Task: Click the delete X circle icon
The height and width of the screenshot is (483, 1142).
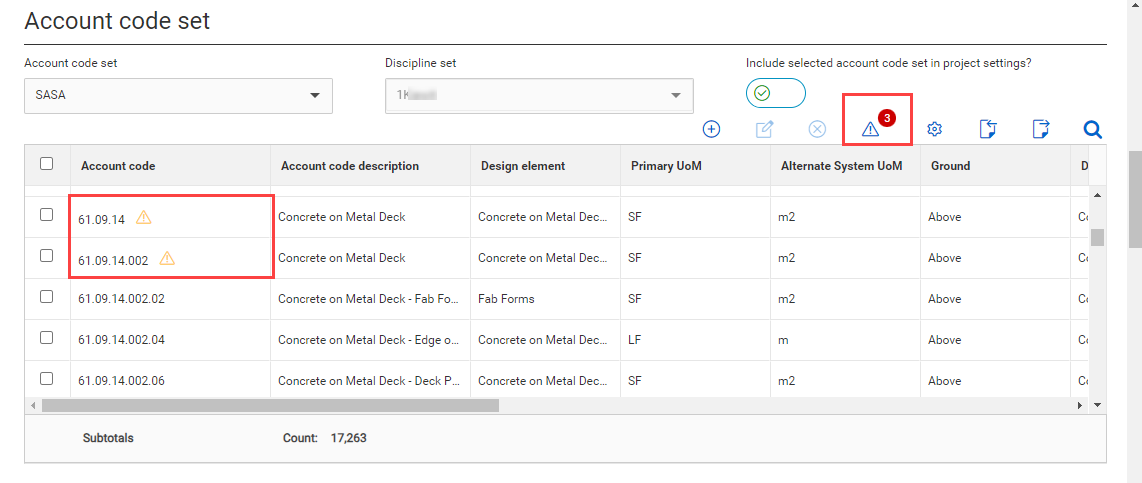Action: pos(817,129)
